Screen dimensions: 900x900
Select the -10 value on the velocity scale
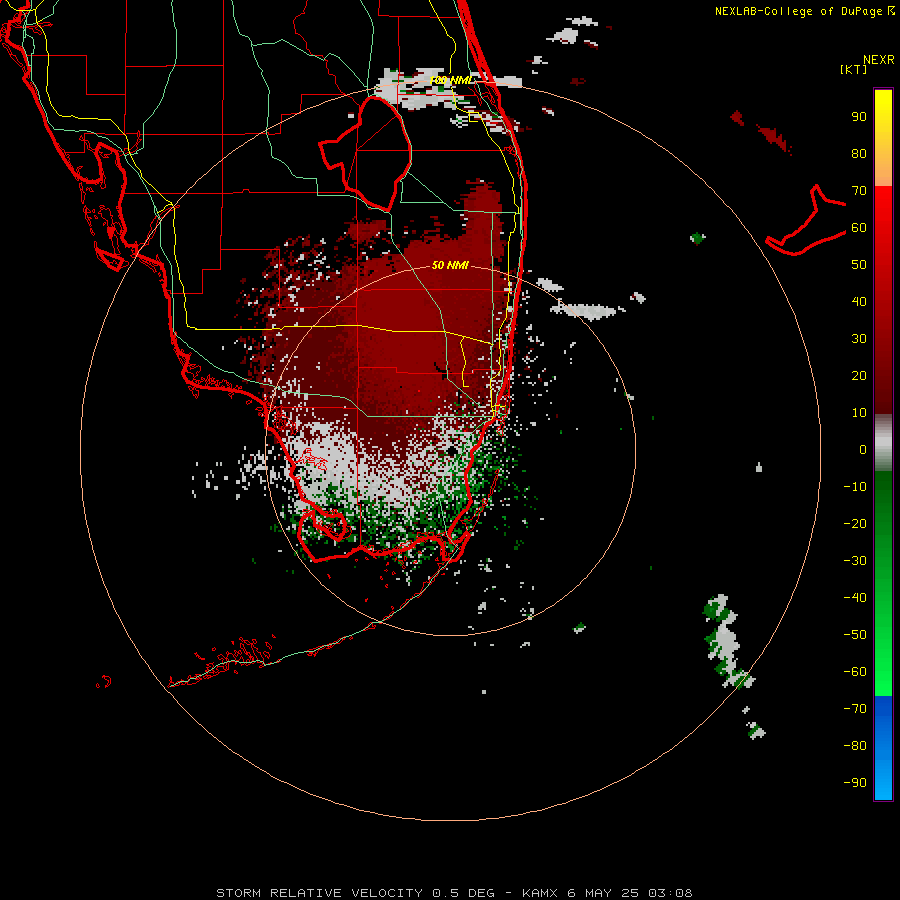click(855, 487)
